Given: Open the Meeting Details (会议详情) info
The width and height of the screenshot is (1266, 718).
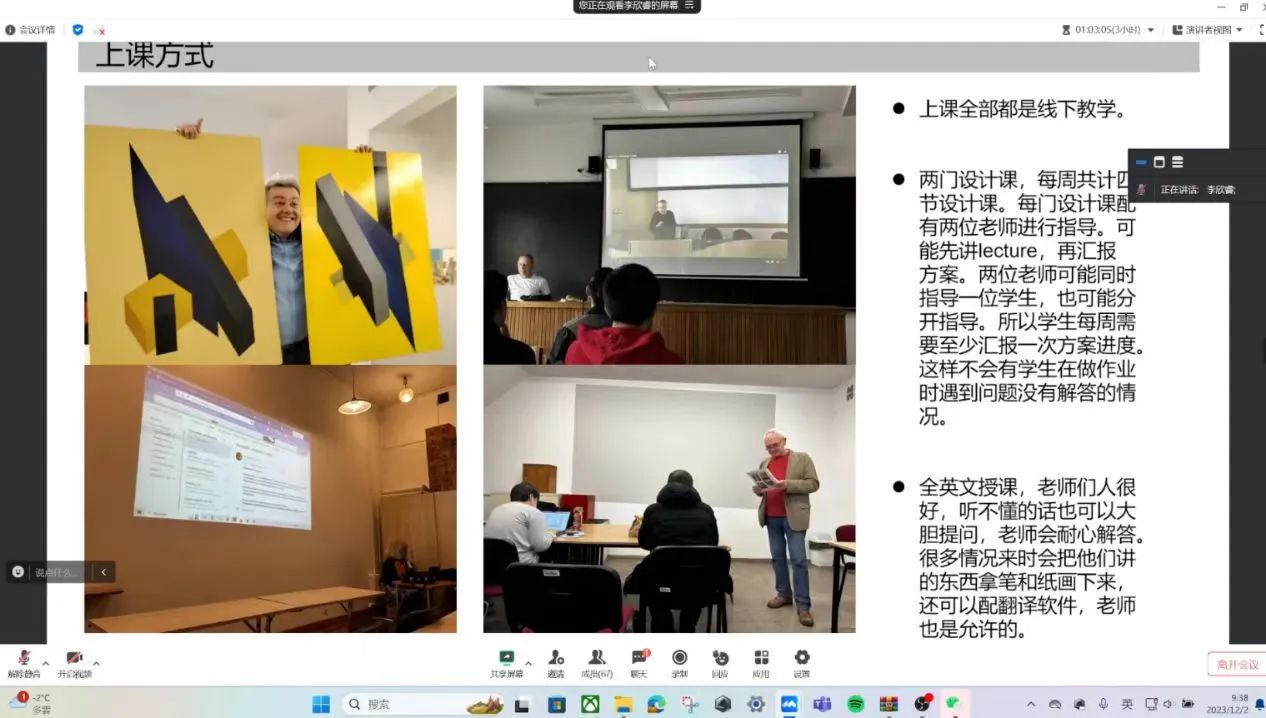Looking at the screenshot, I should (x=31, y=30).
